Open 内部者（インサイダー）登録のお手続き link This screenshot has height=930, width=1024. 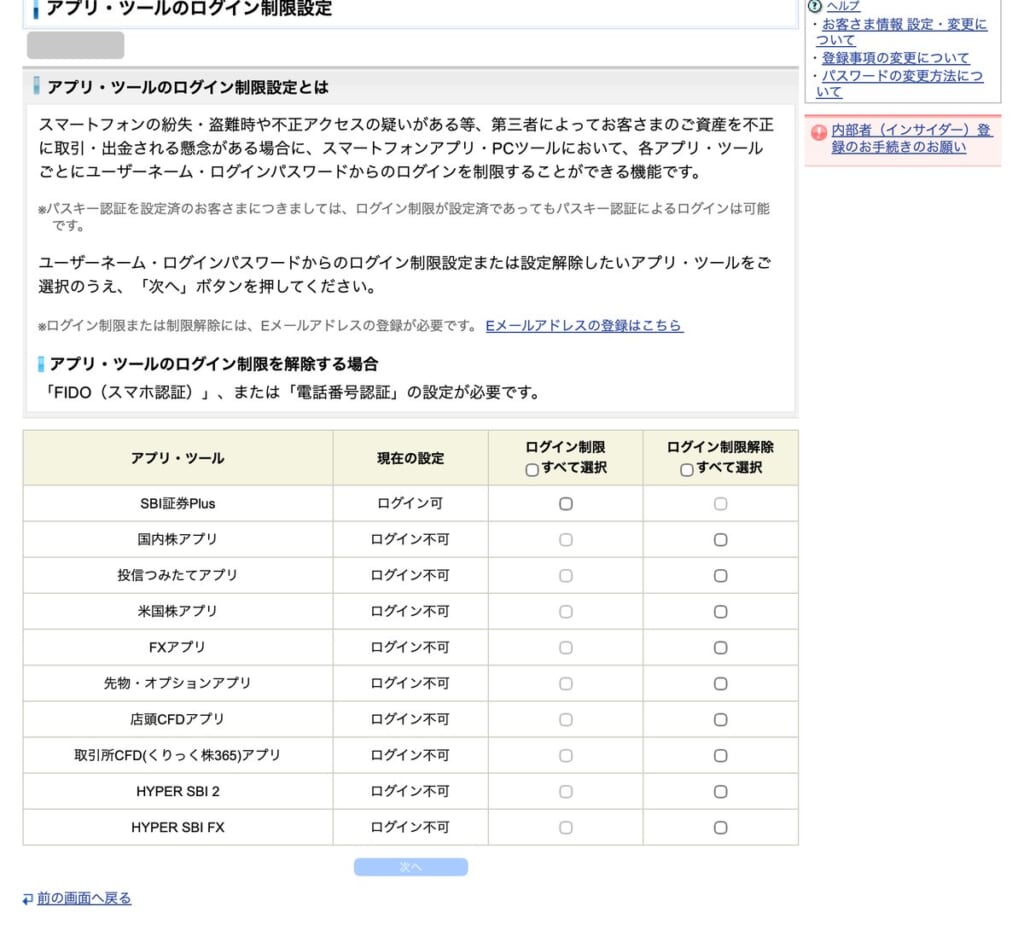coord(912,138)
